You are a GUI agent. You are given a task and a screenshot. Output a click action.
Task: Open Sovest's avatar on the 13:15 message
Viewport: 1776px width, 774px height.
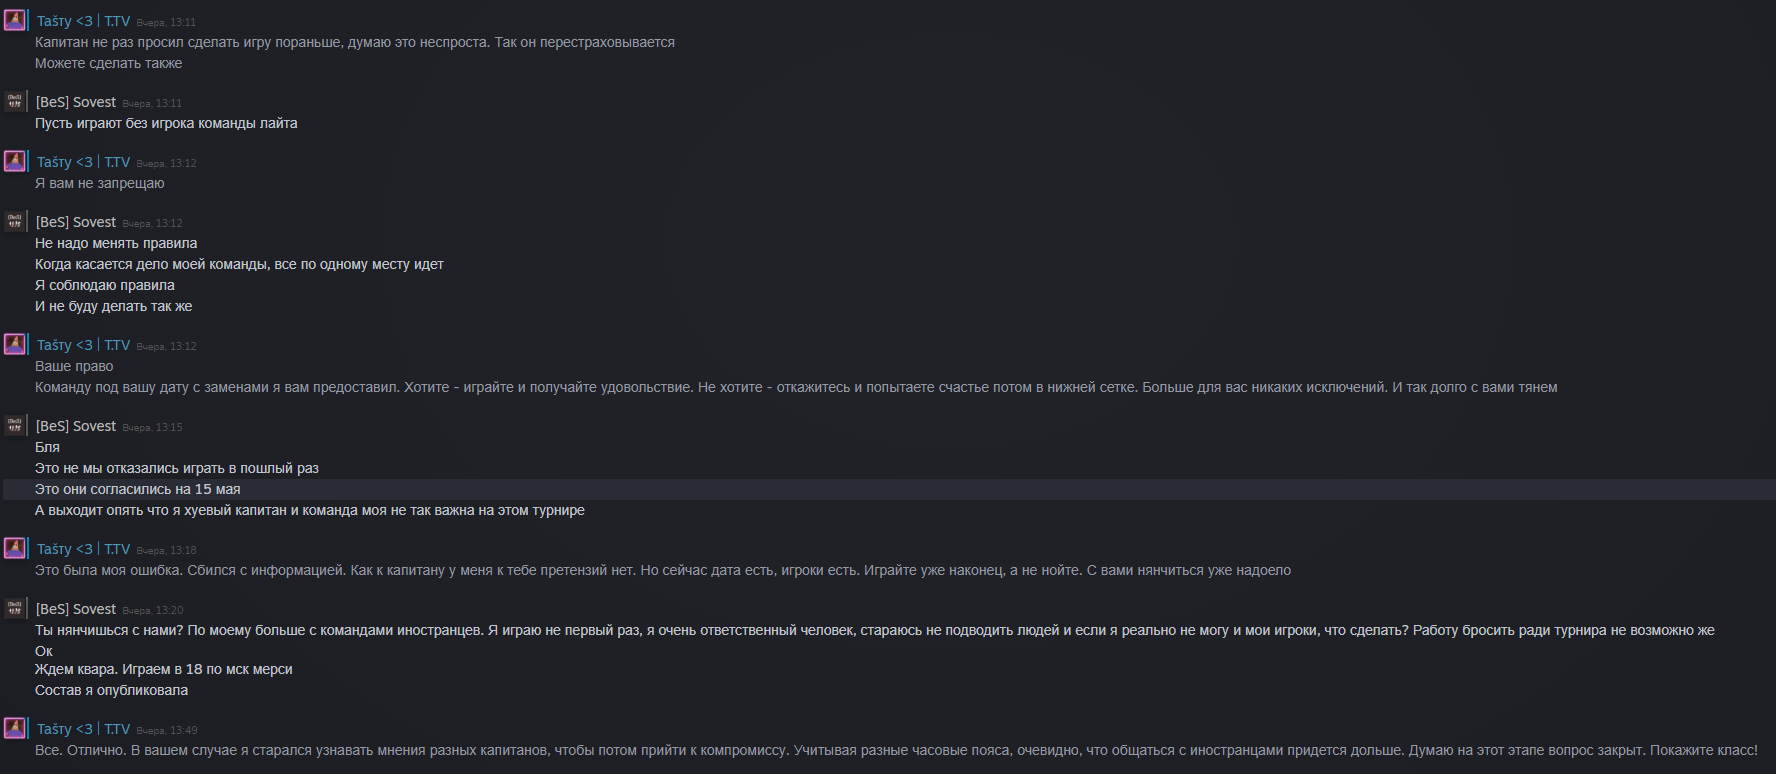pyautogui.click(x=15, y=425)
